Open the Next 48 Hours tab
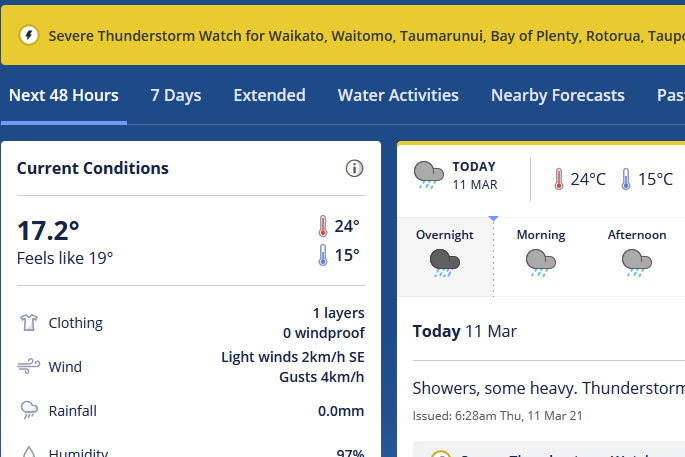 click(x=64, y=96)
